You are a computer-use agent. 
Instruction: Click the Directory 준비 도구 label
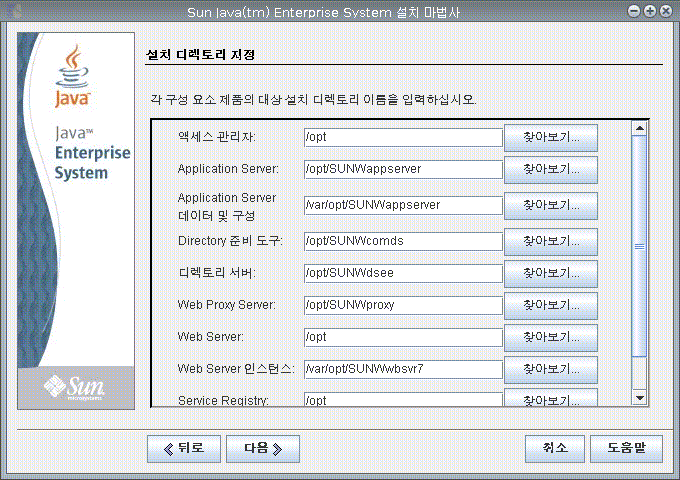tap(230, 241)
